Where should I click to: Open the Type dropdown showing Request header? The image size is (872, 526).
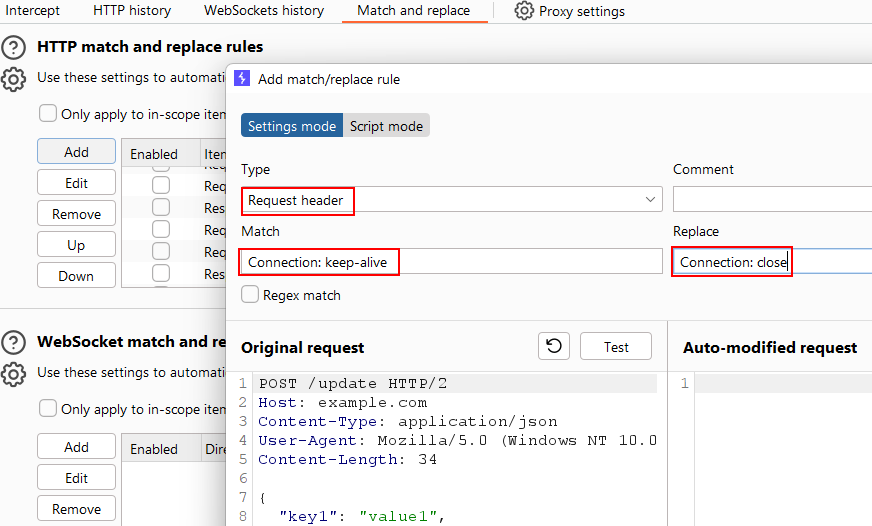tap(451, 200)
